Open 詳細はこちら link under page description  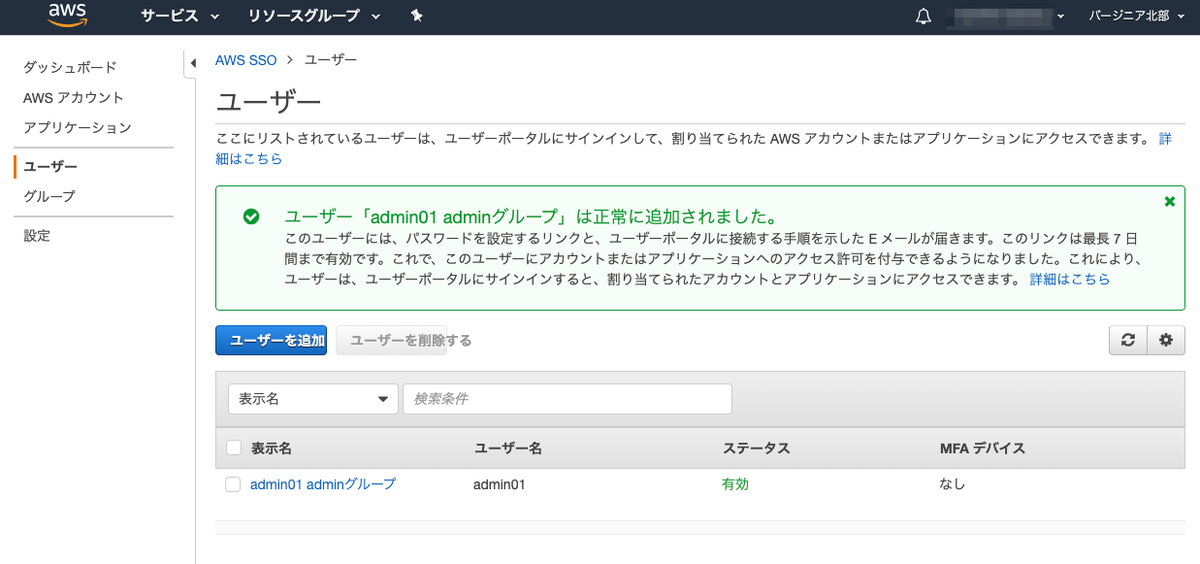(x=249, y=158)
